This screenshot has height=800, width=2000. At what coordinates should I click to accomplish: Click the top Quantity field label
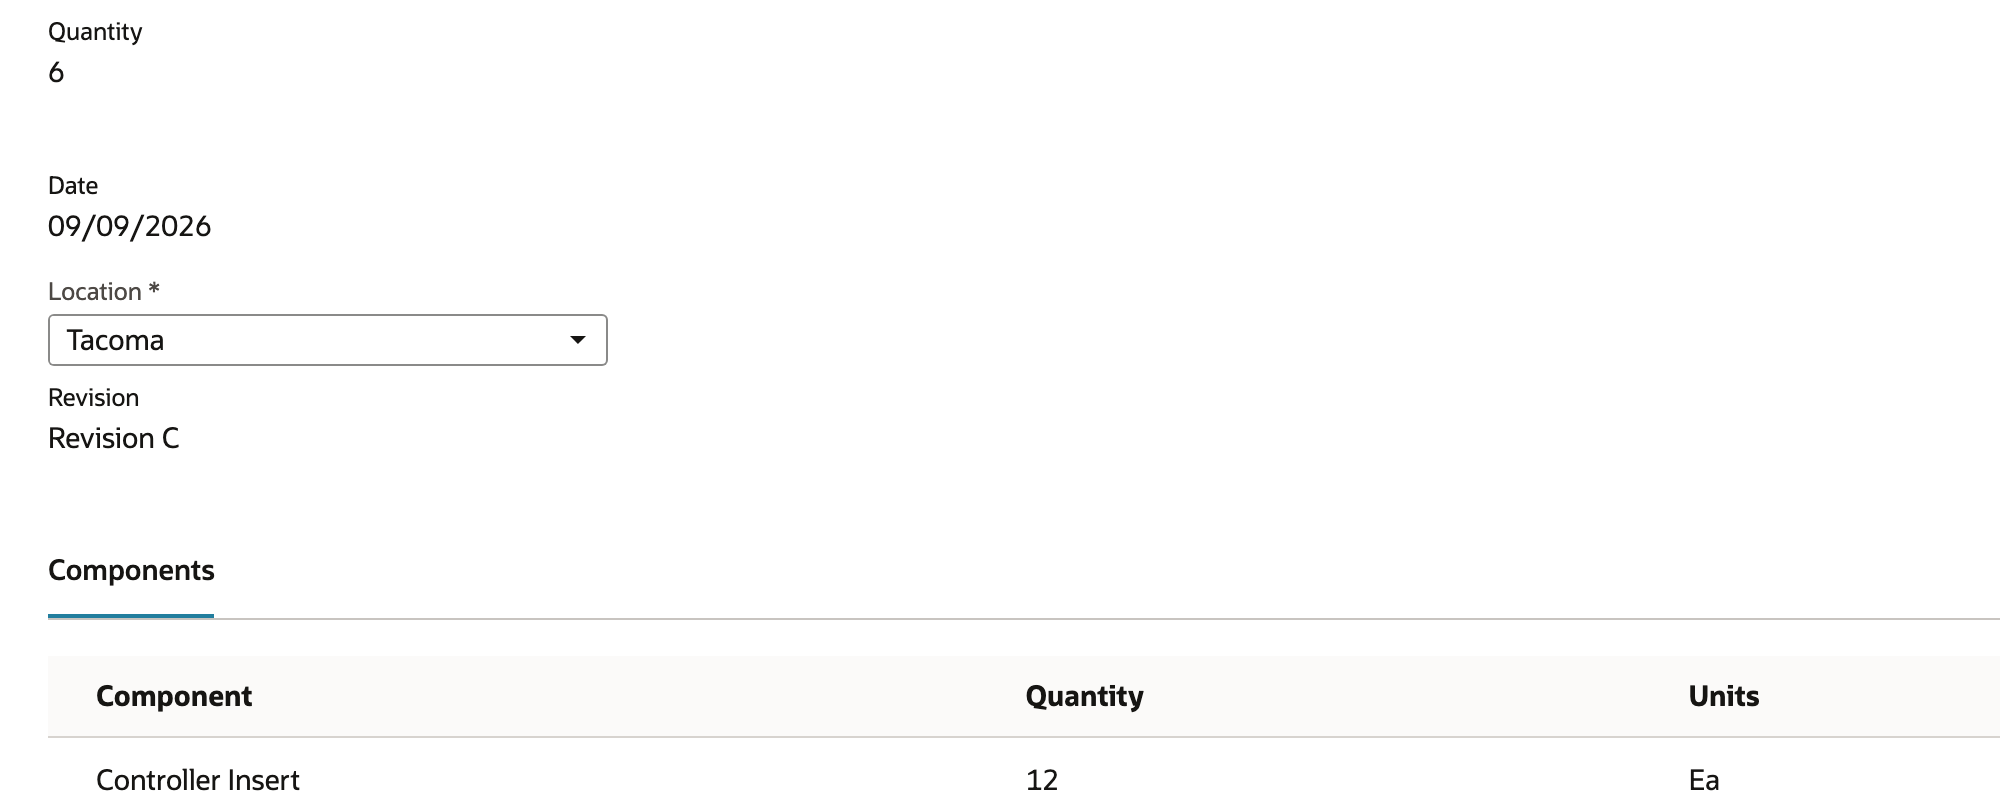pyautogui.click(x=95, y=32)
